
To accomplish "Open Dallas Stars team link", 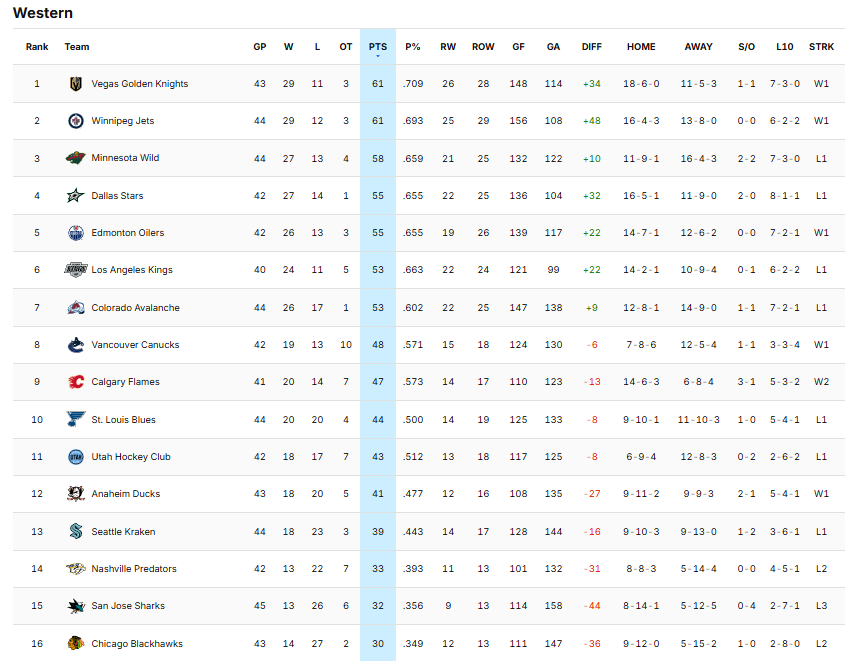I will 117,195.
